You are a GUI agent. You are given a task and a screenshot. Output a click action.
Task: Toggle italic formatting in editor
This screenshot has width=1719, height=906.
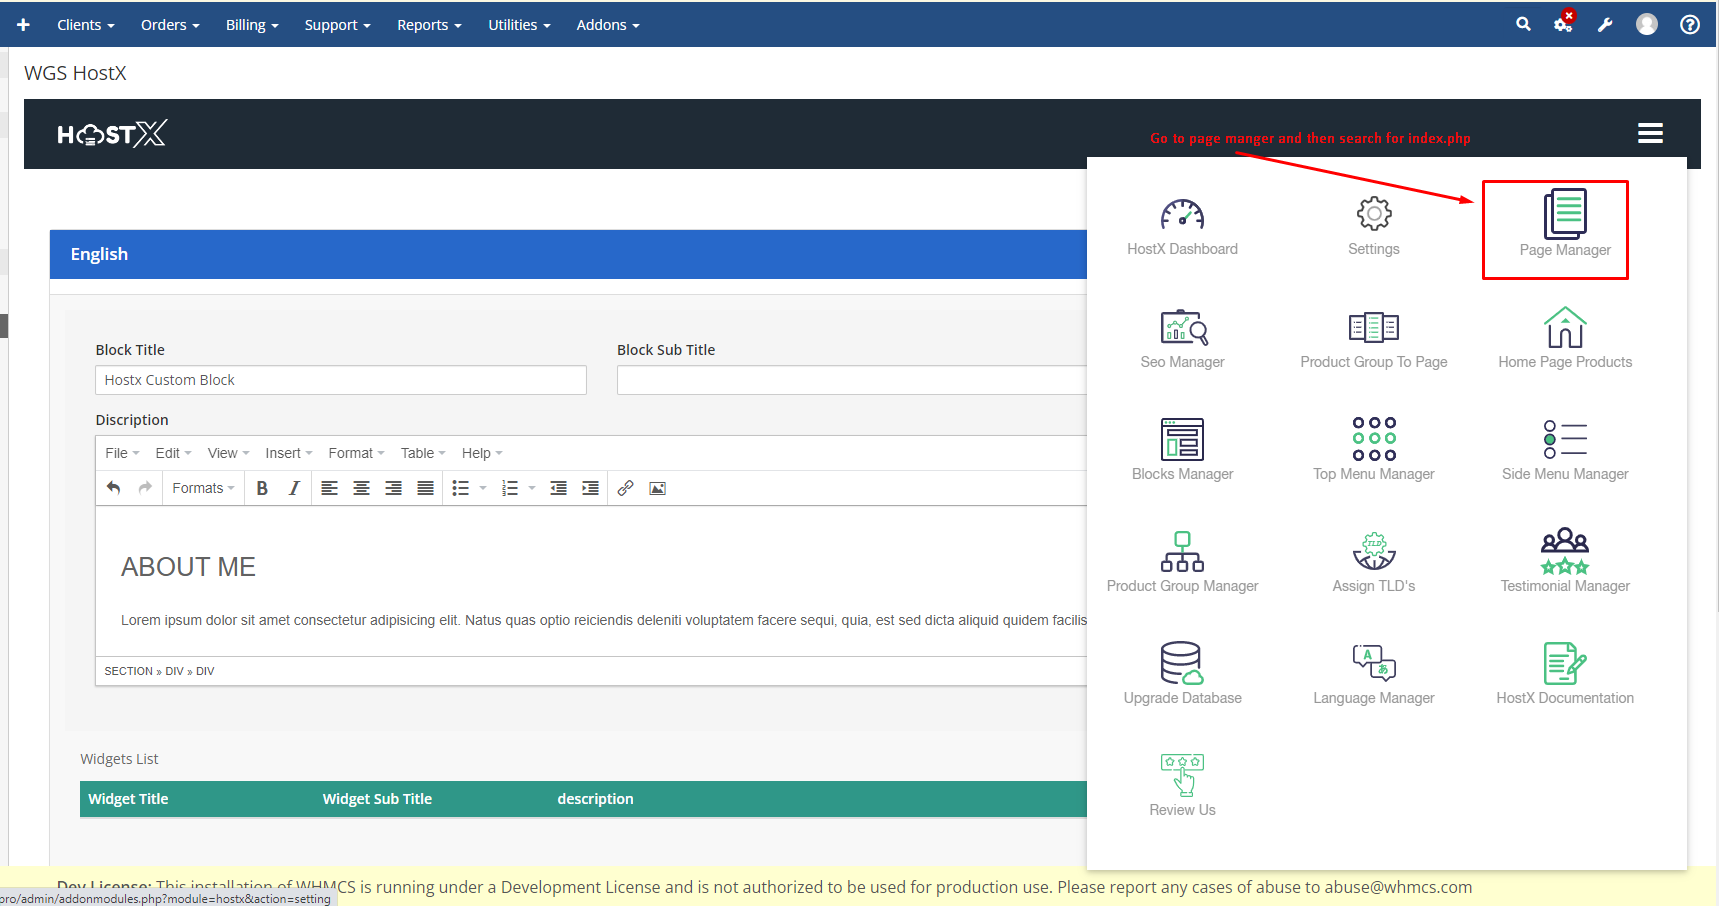294,488
